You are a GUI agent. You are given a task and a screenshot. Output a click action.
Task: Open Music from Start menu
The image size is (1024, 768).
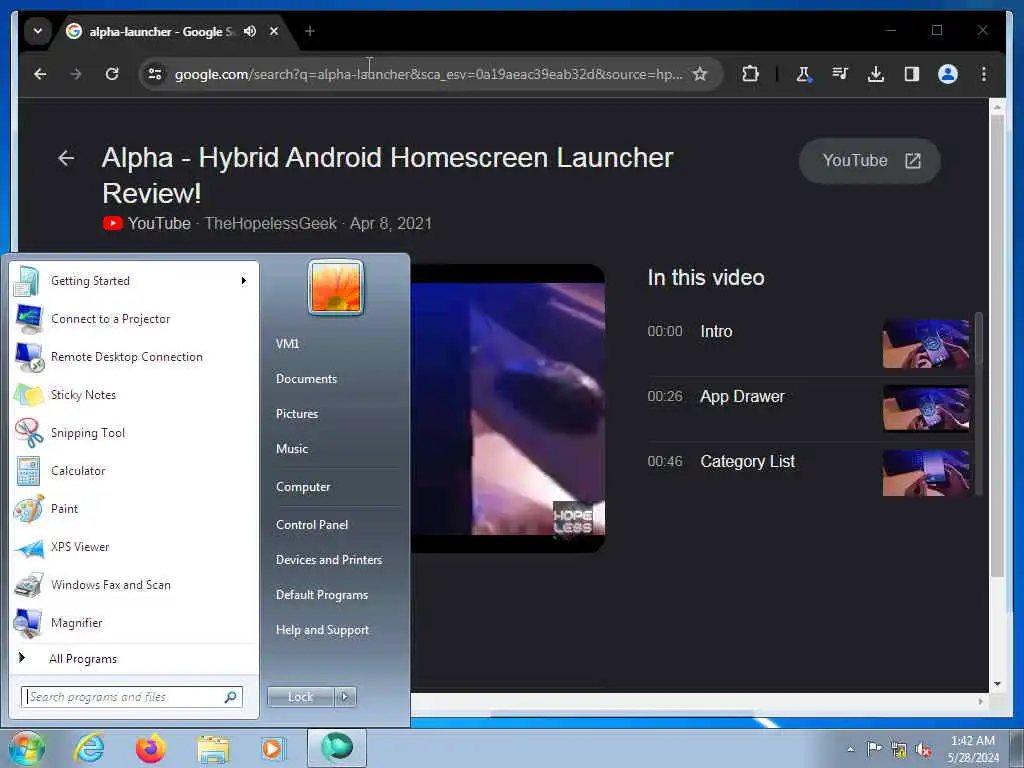coord(291,449)
